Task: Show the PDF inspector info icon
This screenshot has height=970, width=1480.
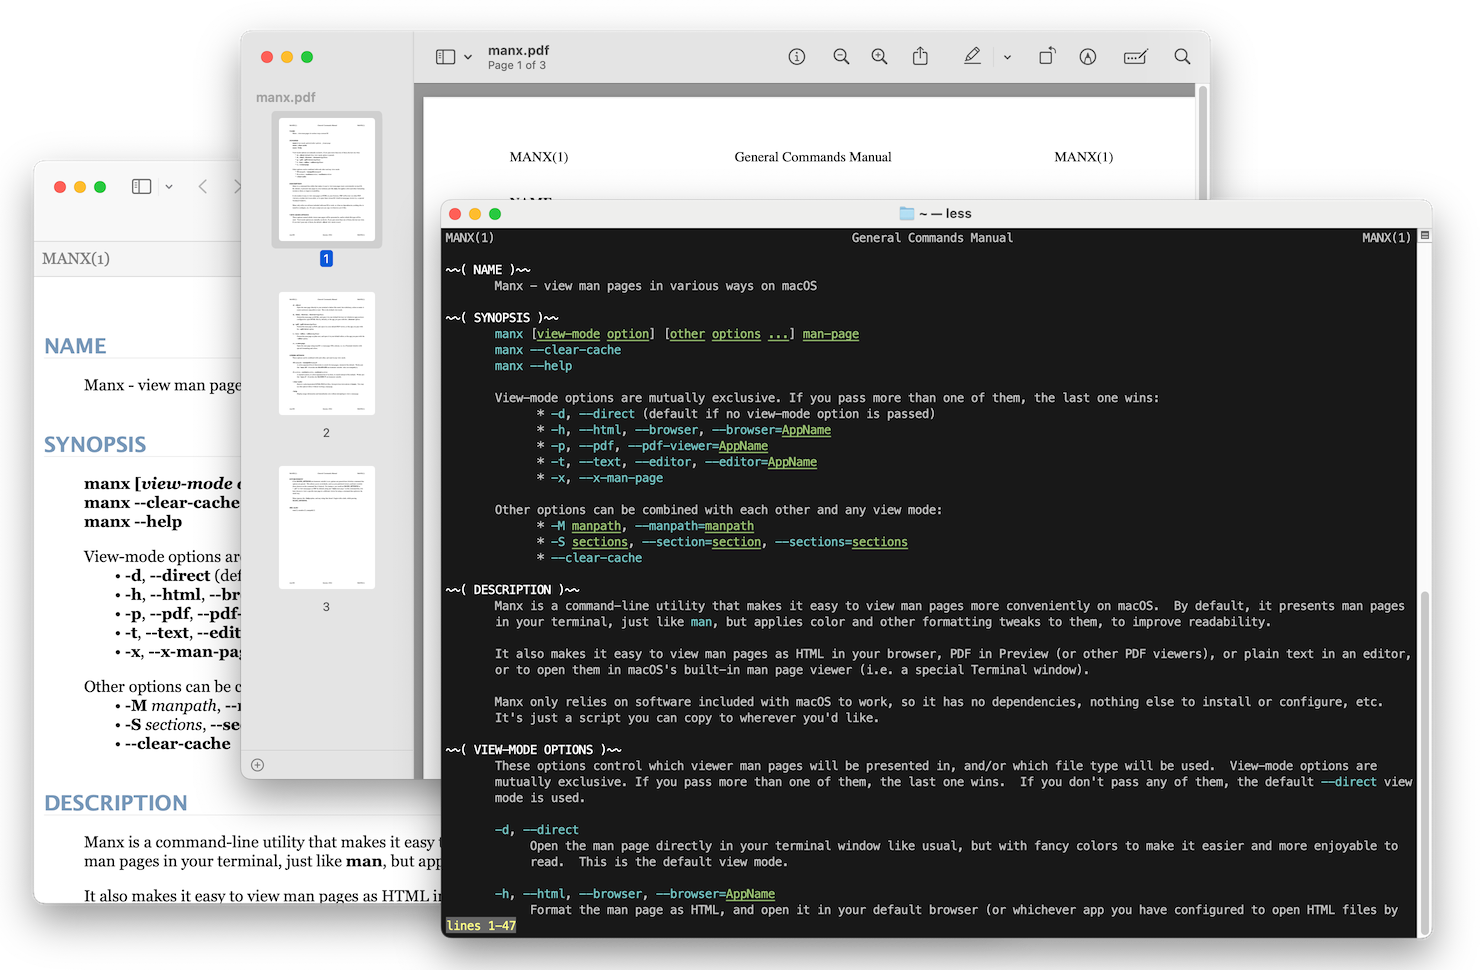Action: (x=797, y=57)
